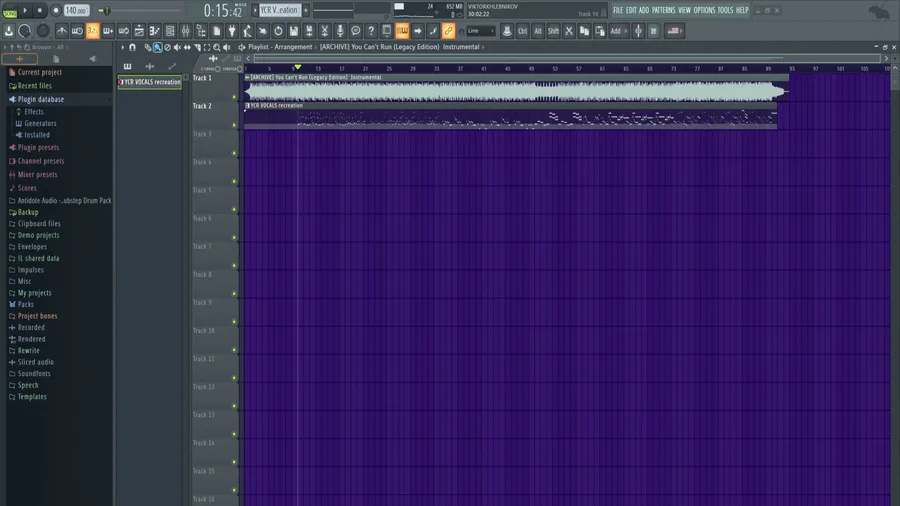Select the playlist select tool
This screenshot has width=900, height=506.
tap(207, 48)
